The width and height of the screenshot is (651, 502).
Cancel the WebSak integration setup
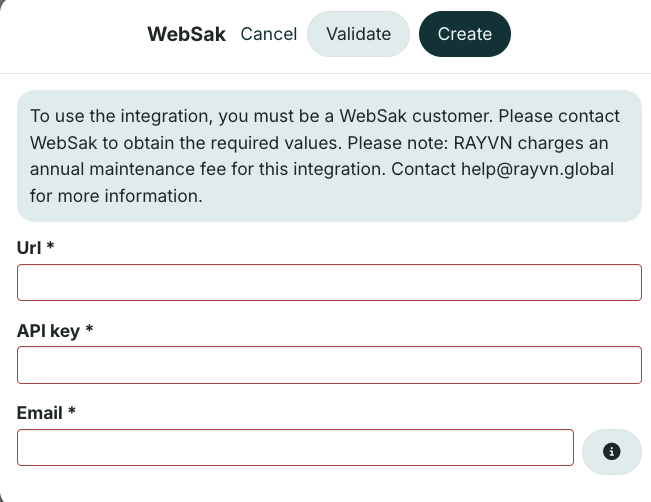pos(269,34)
